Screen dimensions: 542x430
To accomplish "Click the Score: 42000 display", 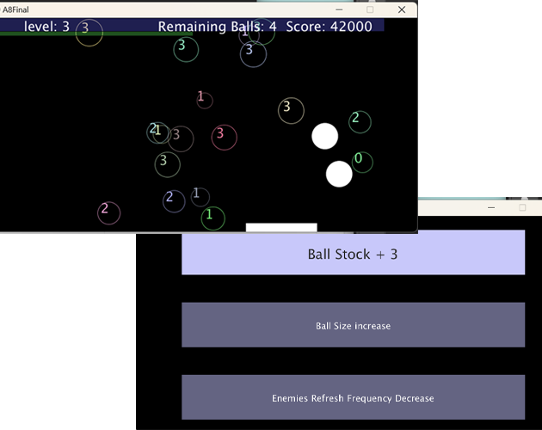I will (329, 27).
